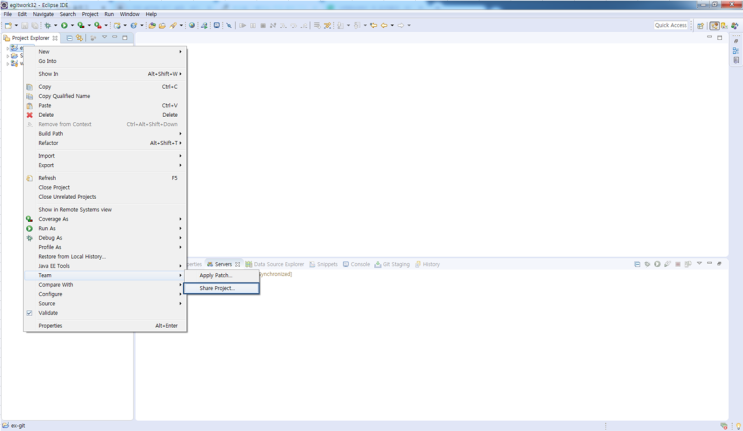Toggle Link with Editor in Project Explorer
The height and width of the screenshot is (431, 743).
80,38
